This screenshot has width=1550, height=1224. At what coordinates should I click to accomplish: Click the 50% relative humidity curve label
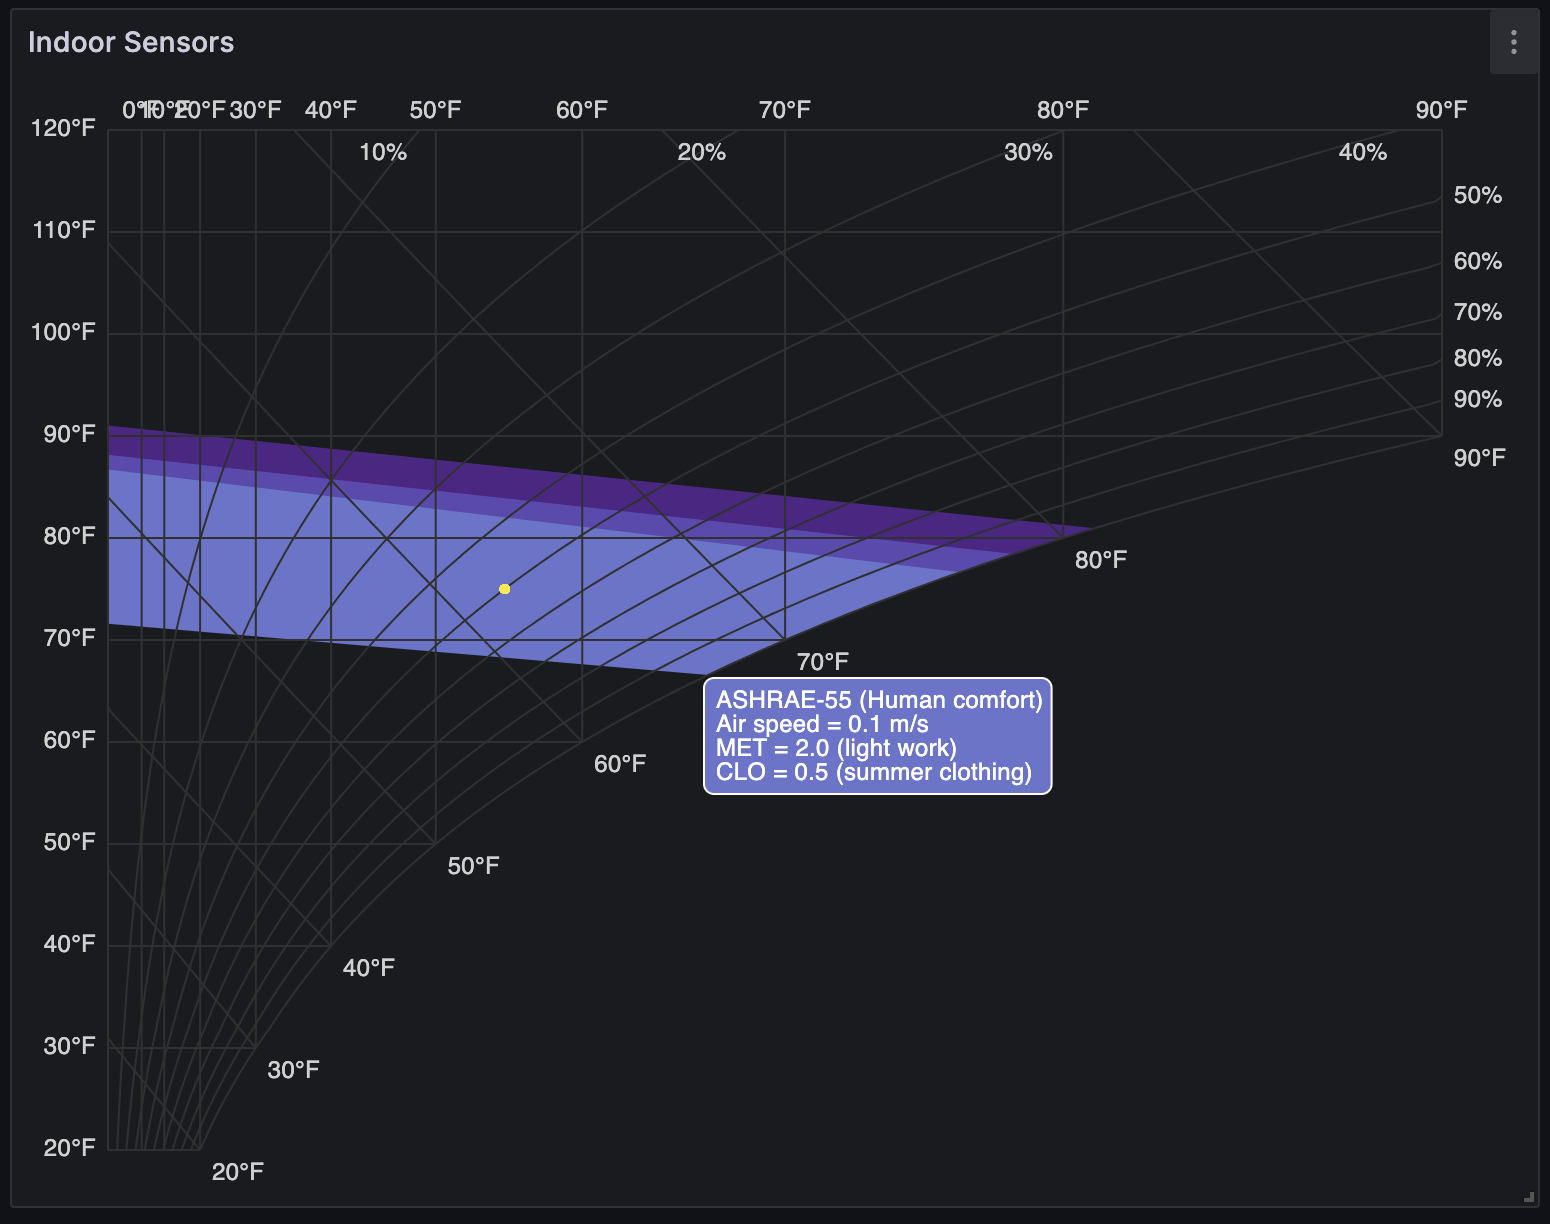point(1478,195)
